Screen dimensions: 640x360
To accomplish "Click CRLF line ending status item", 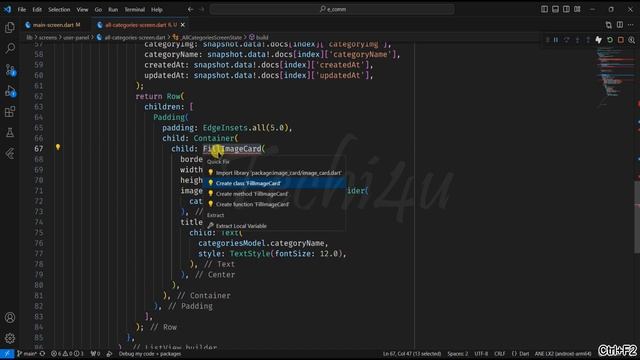I will 500,353.
